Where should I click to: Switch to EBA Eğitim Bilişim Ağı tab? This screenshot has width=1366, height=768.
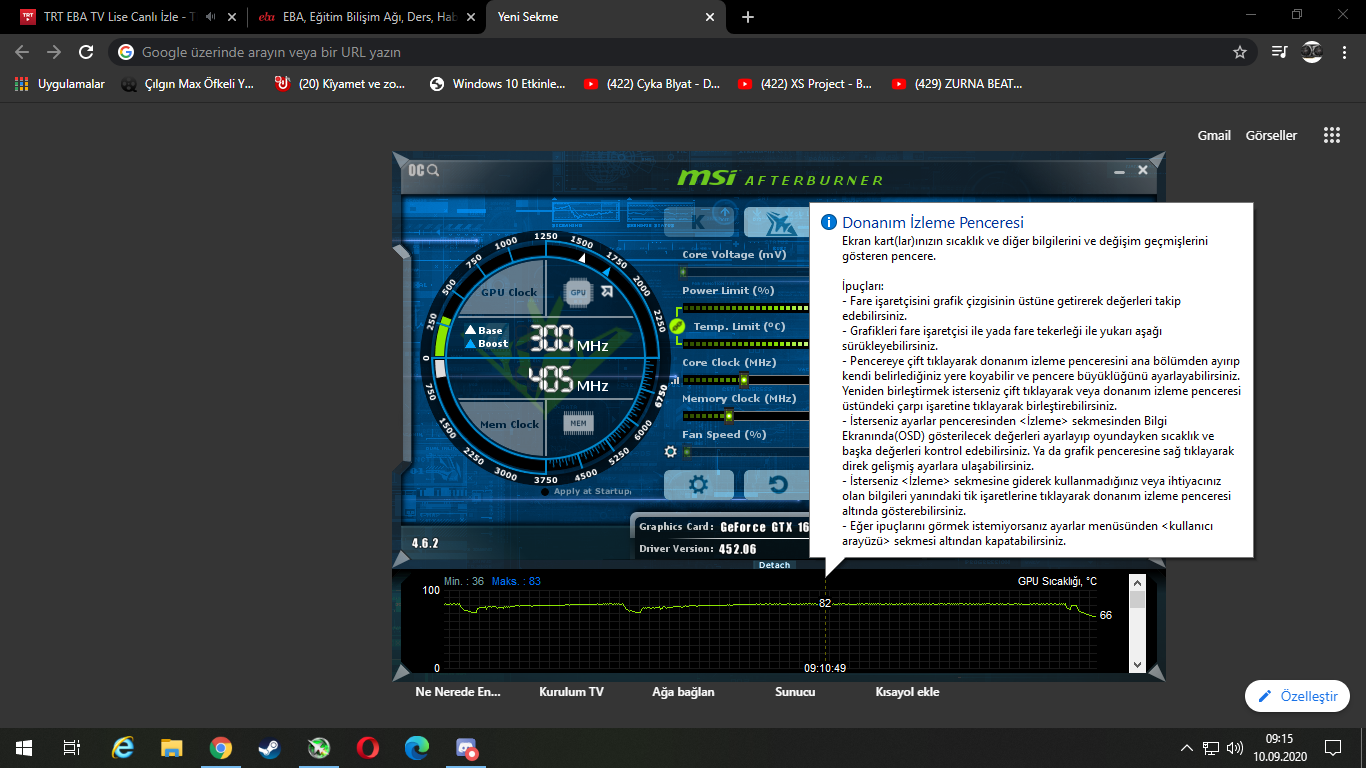pyautogui.click(x=365, y=17)
